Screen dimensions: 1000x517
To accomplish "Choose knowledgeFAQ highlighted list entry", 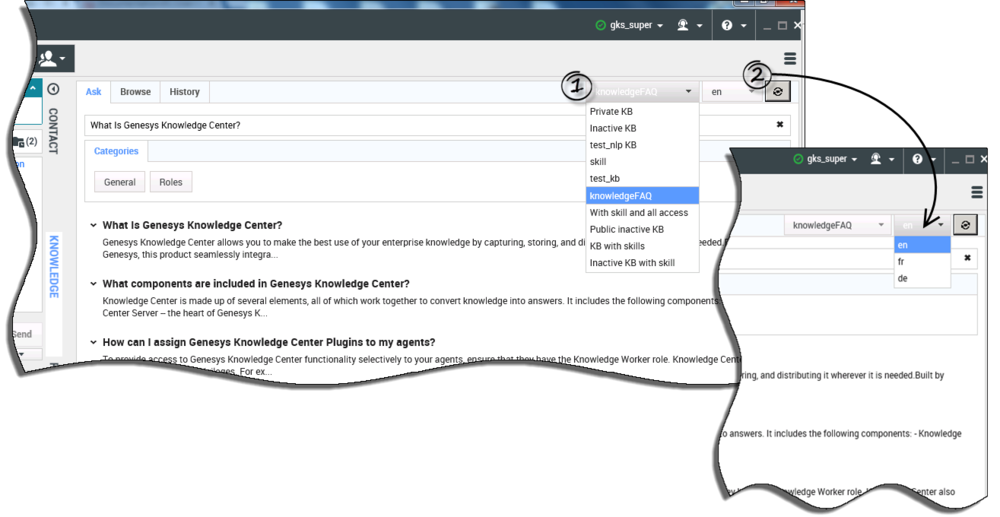I will (642, 196).
